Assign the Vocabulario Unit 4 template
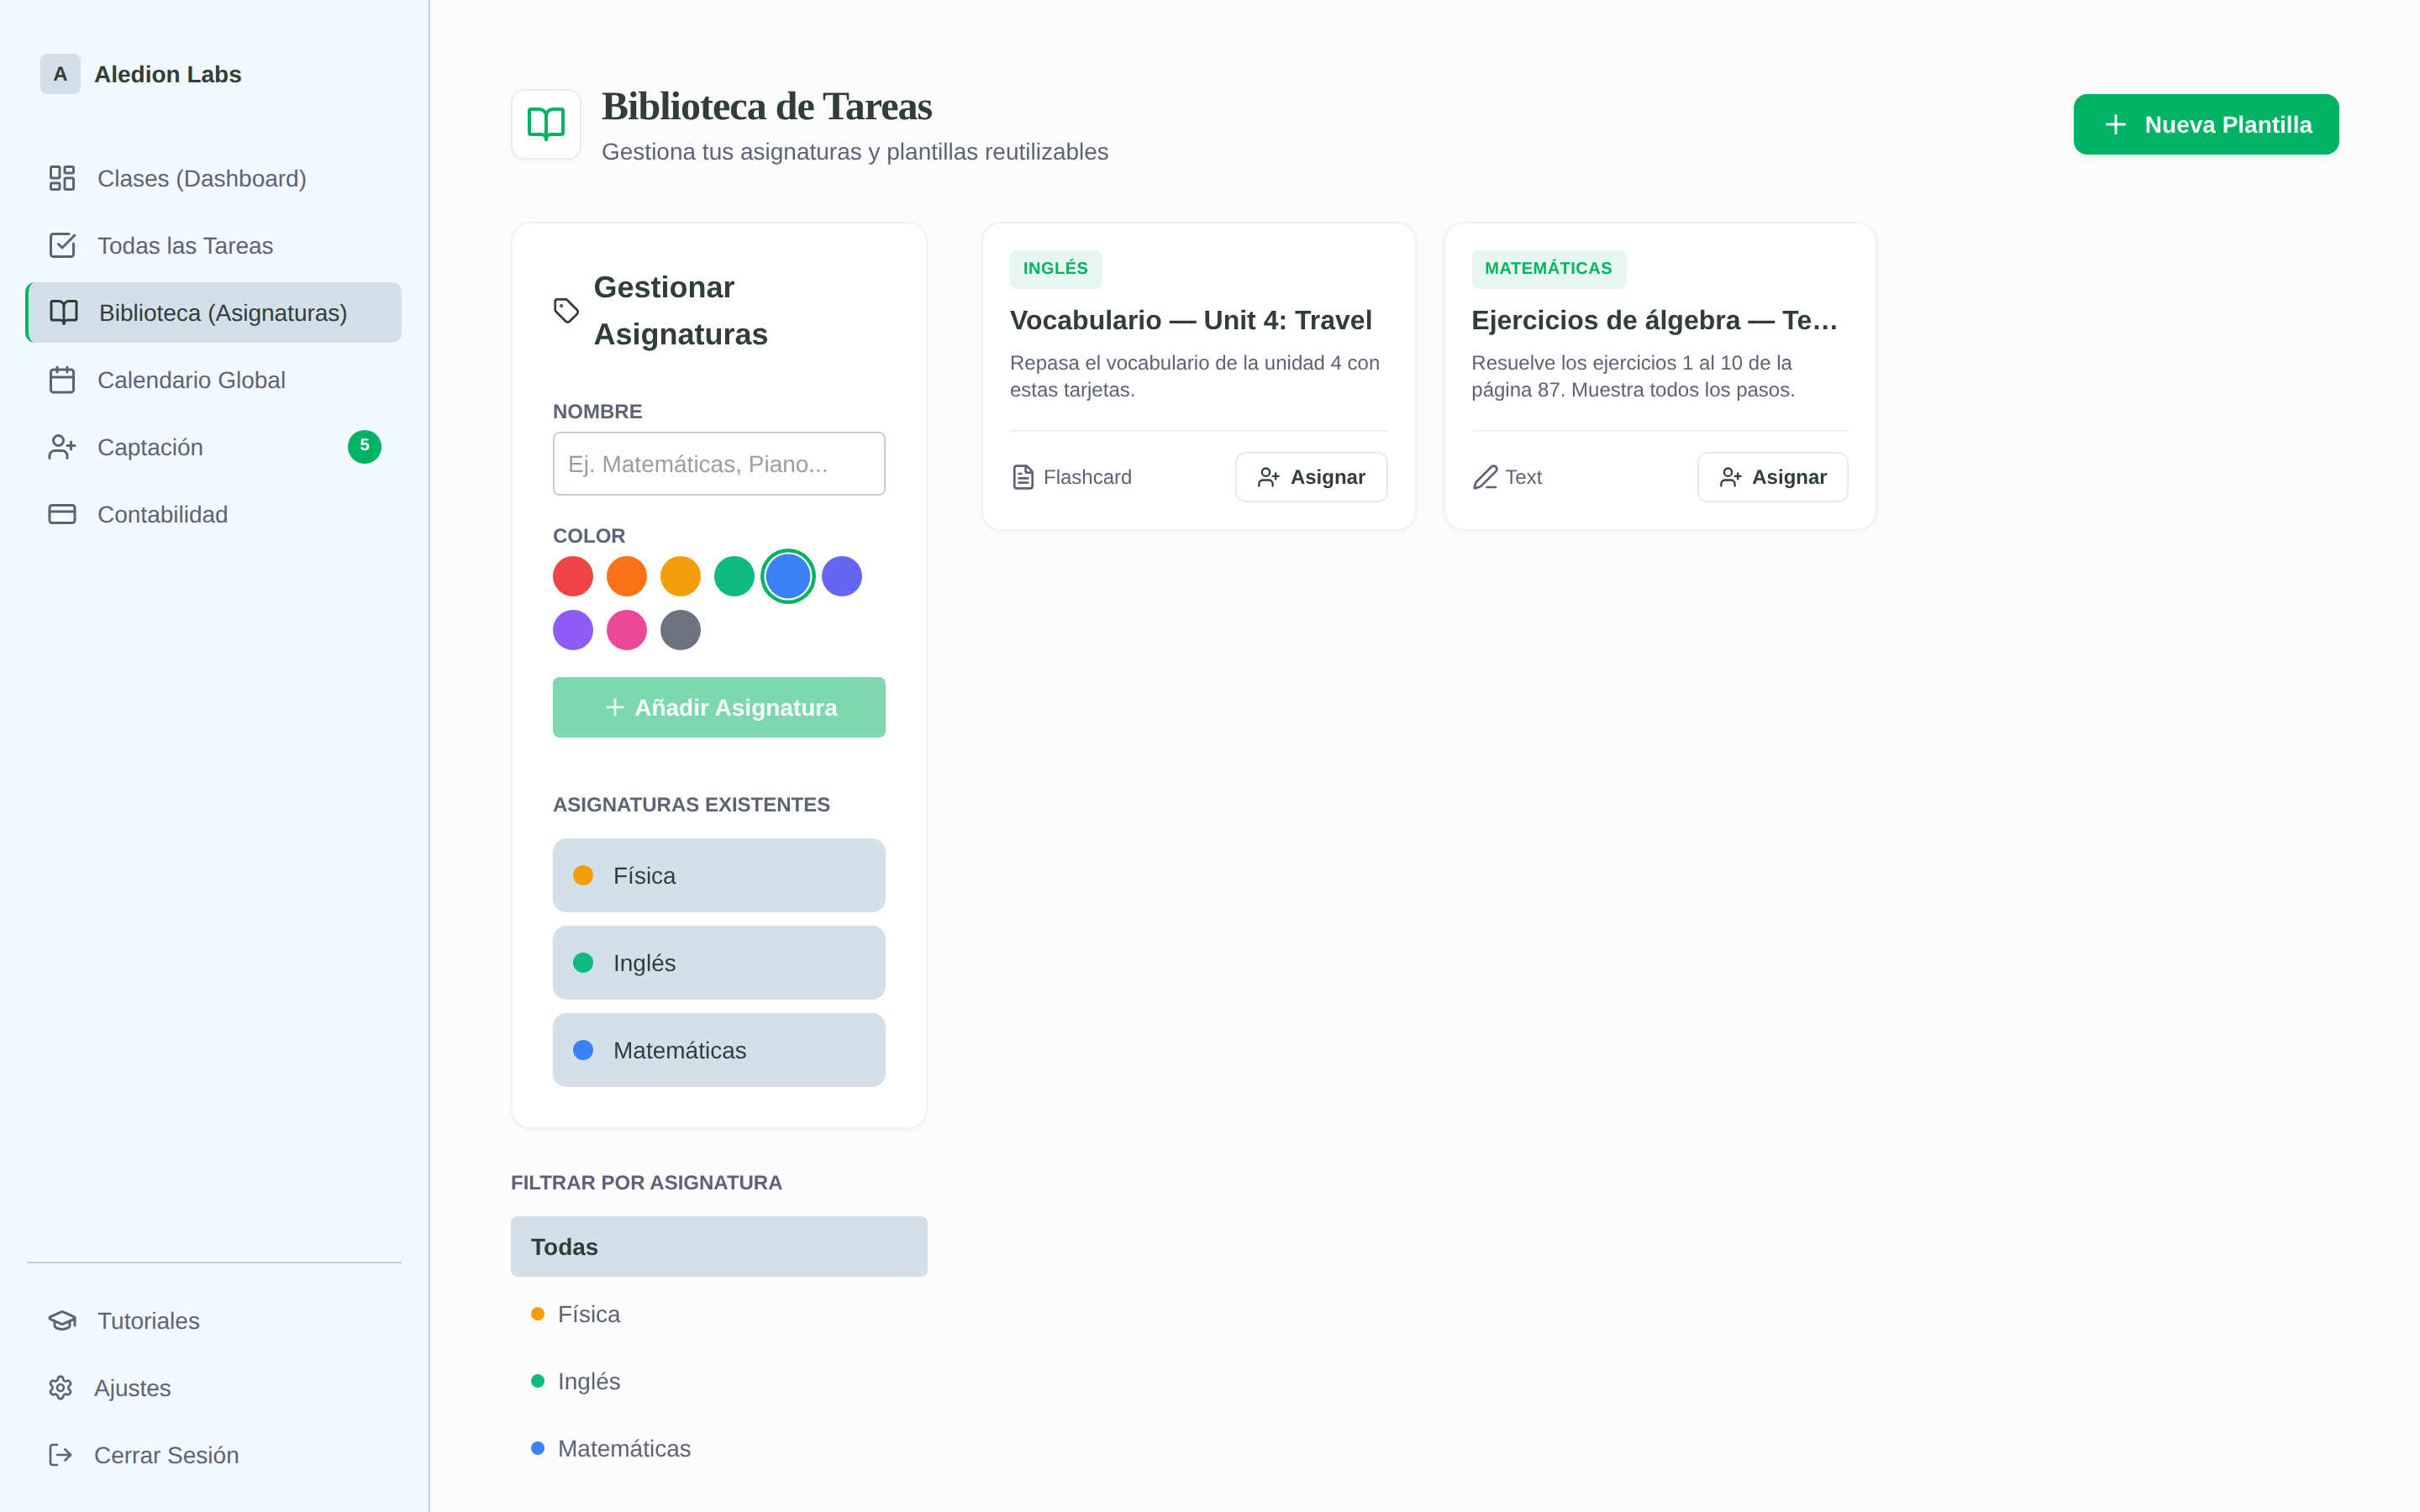This screenshot has width=2420, height=1512. coord(1310,477)
